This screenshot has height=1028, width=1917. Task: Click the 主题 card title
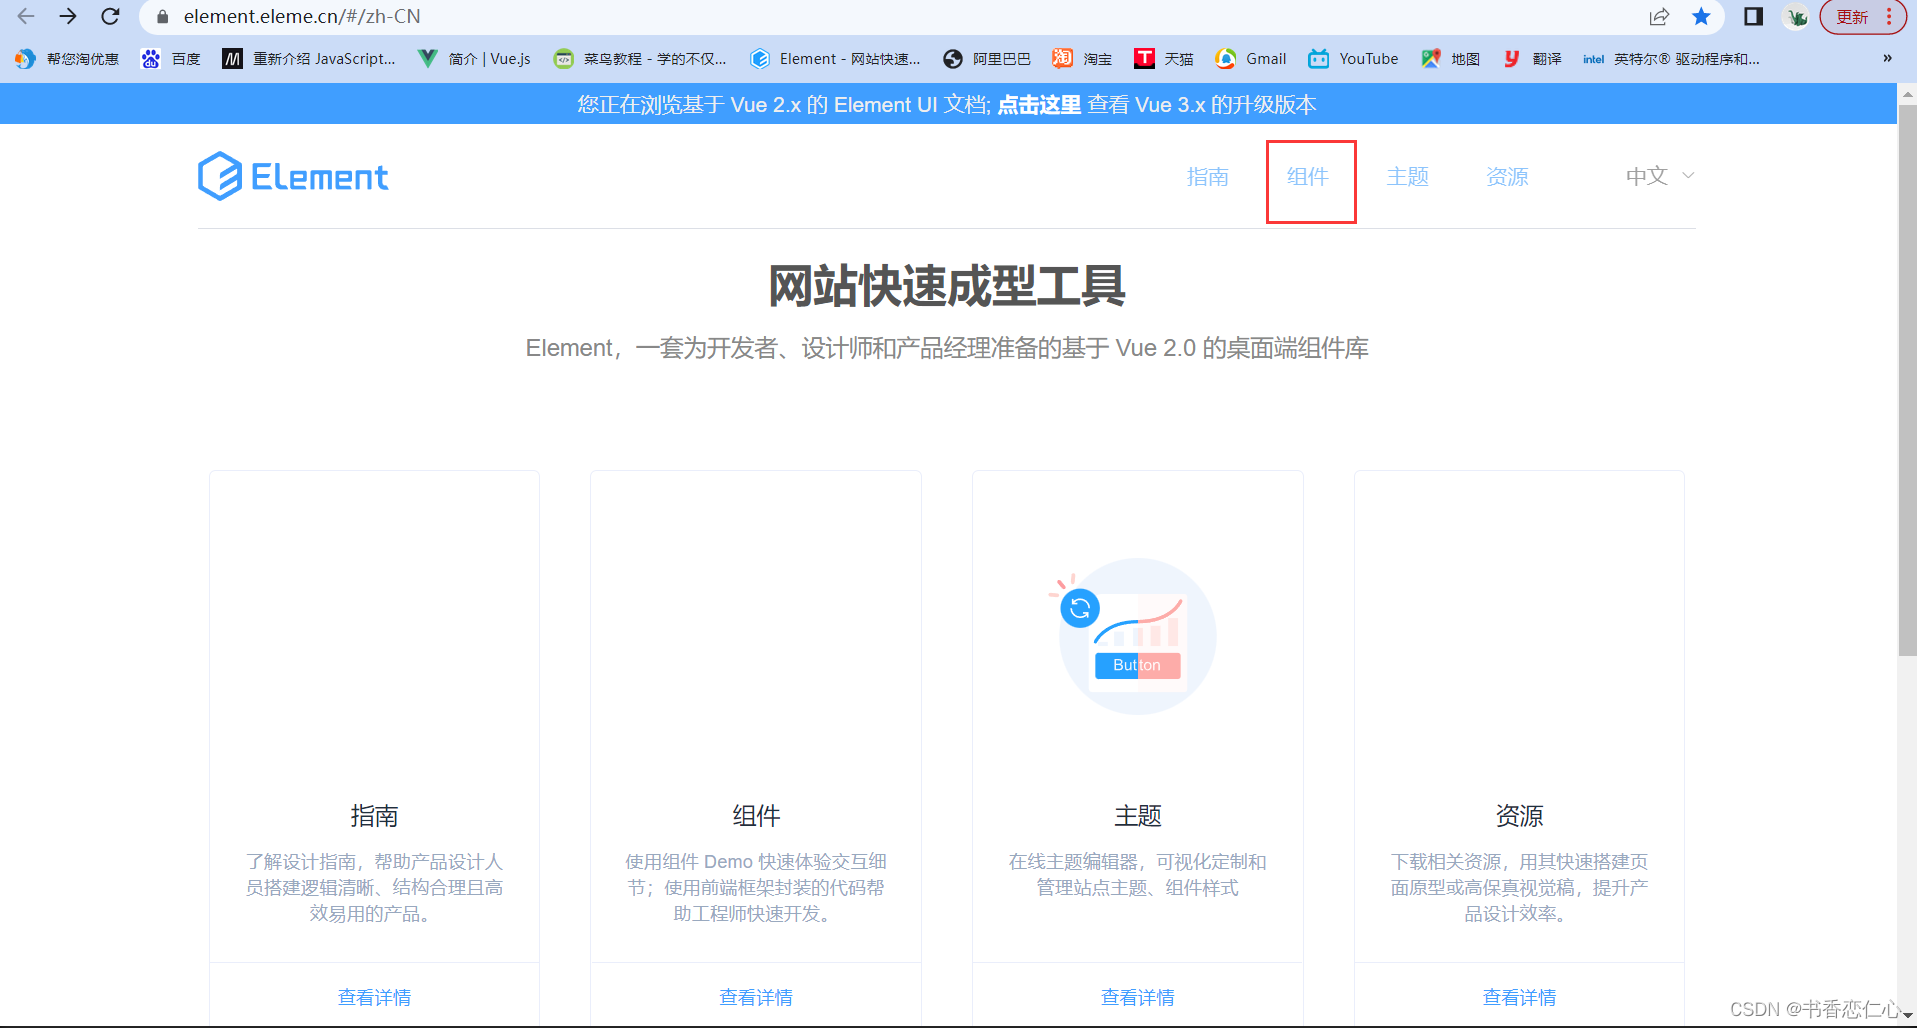[x=1138, y=816]
